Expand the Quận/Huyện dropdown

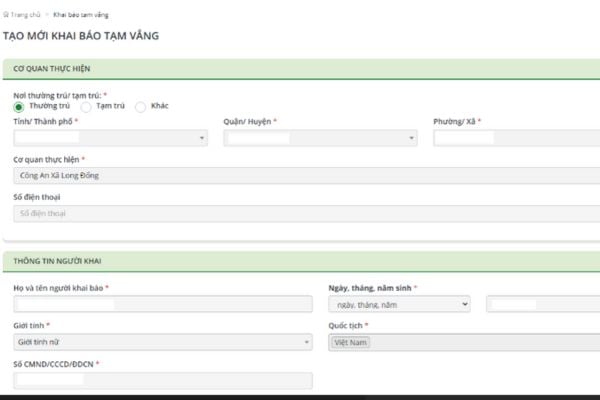point(320,138)
